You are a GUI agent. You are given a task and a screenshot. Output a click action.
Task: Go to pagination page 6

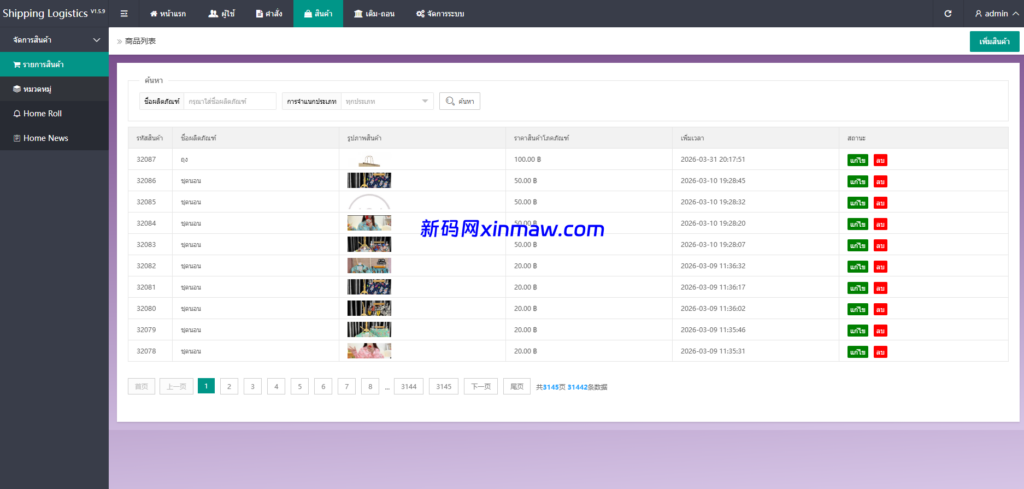[x=323, y=386]
